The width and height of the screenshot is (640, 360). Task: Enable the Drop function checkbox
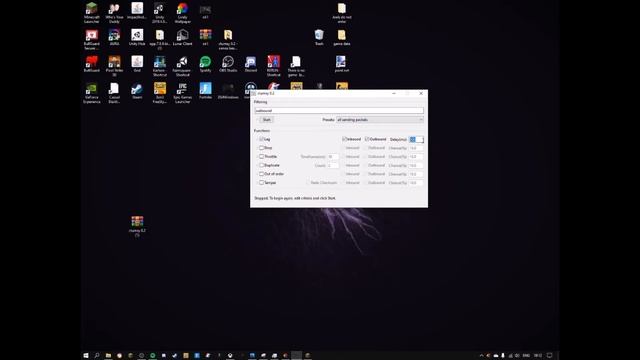[261, 148]
